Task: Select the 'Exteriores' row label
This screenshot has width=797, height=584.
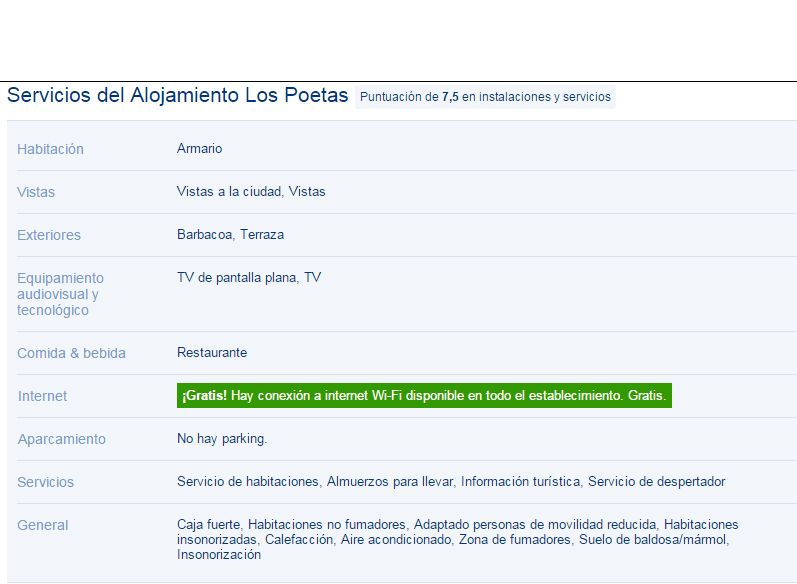Action: [x=49, y=235]
